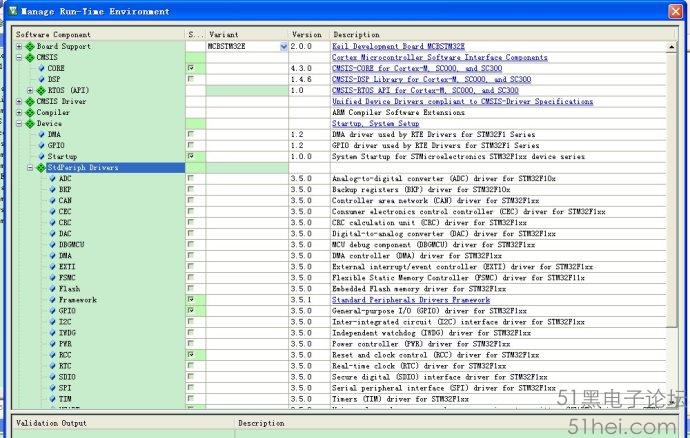Expand the Board Support tree node
Screen dimensions: 690x438
coord(19,46)
